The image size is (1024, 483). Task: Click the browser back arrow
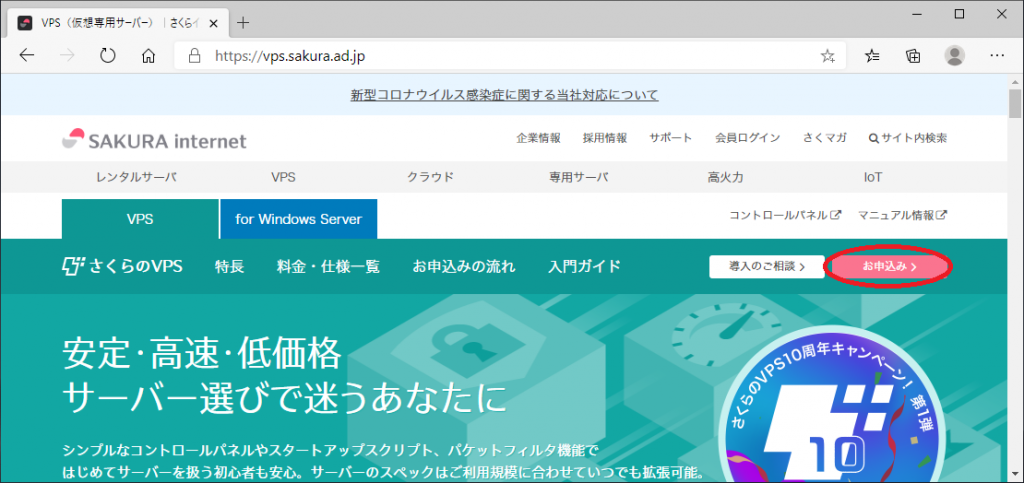[x=27, y=56]
